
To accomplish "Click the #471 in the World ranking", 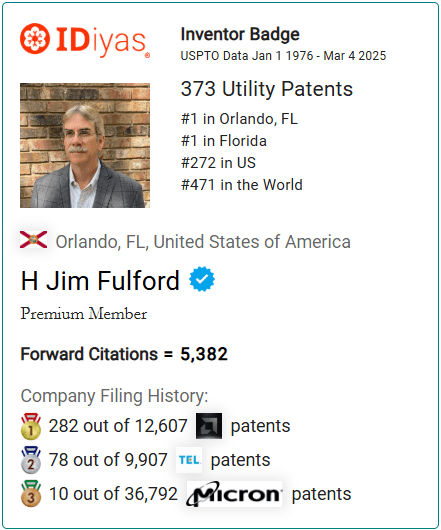I will pyautogui.click(x=242, y=185).
